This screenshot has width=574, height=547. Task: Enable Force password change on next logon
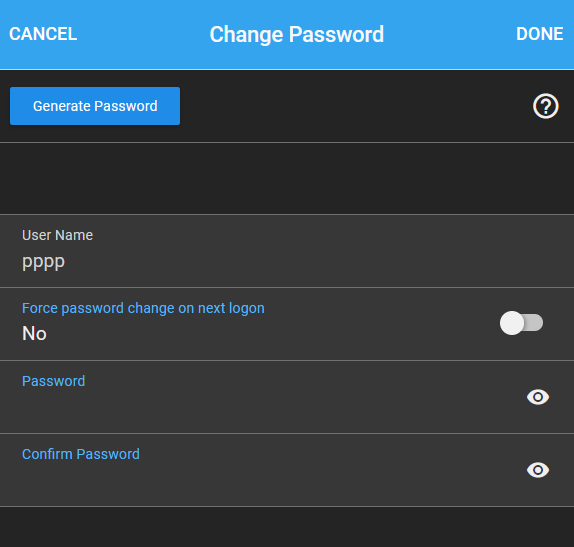[521, 323]
